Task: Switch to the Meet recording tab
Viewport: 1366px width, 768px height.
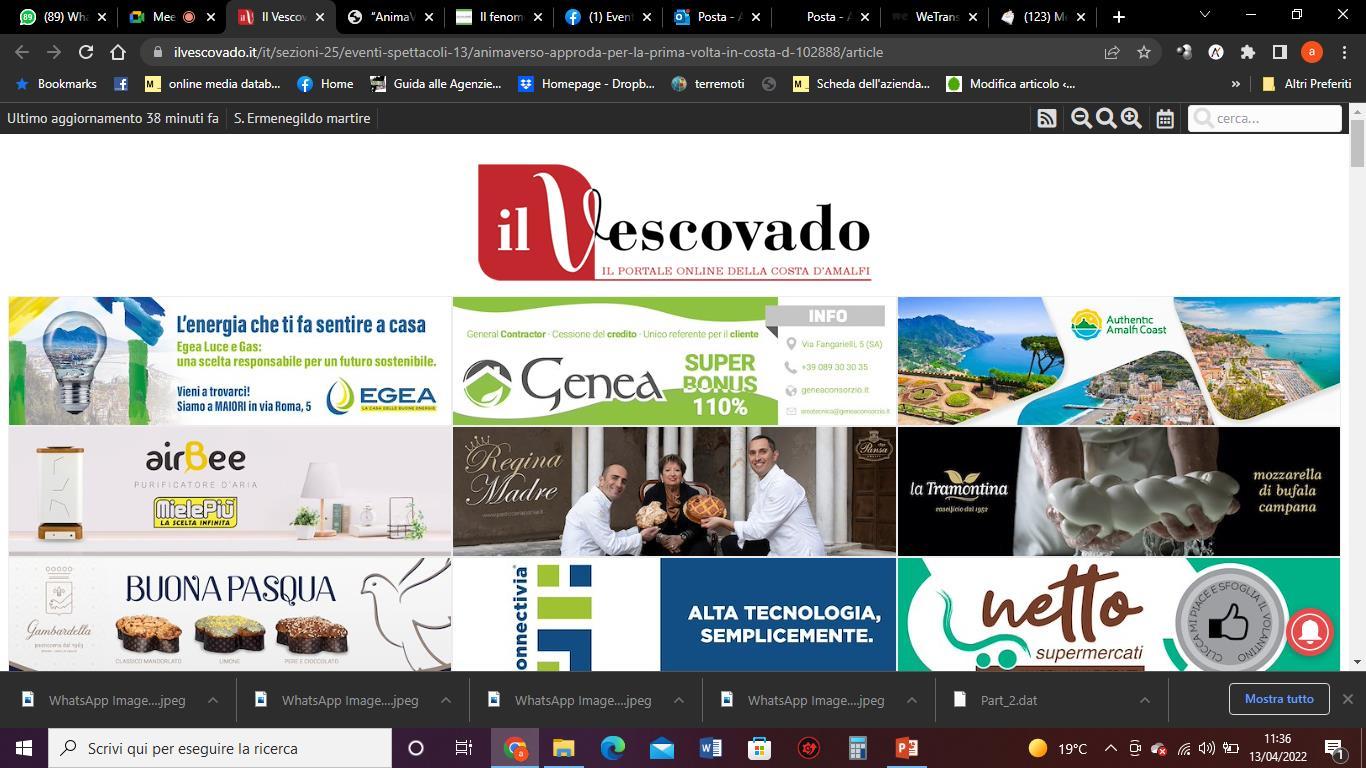Action: coord(171,17)
